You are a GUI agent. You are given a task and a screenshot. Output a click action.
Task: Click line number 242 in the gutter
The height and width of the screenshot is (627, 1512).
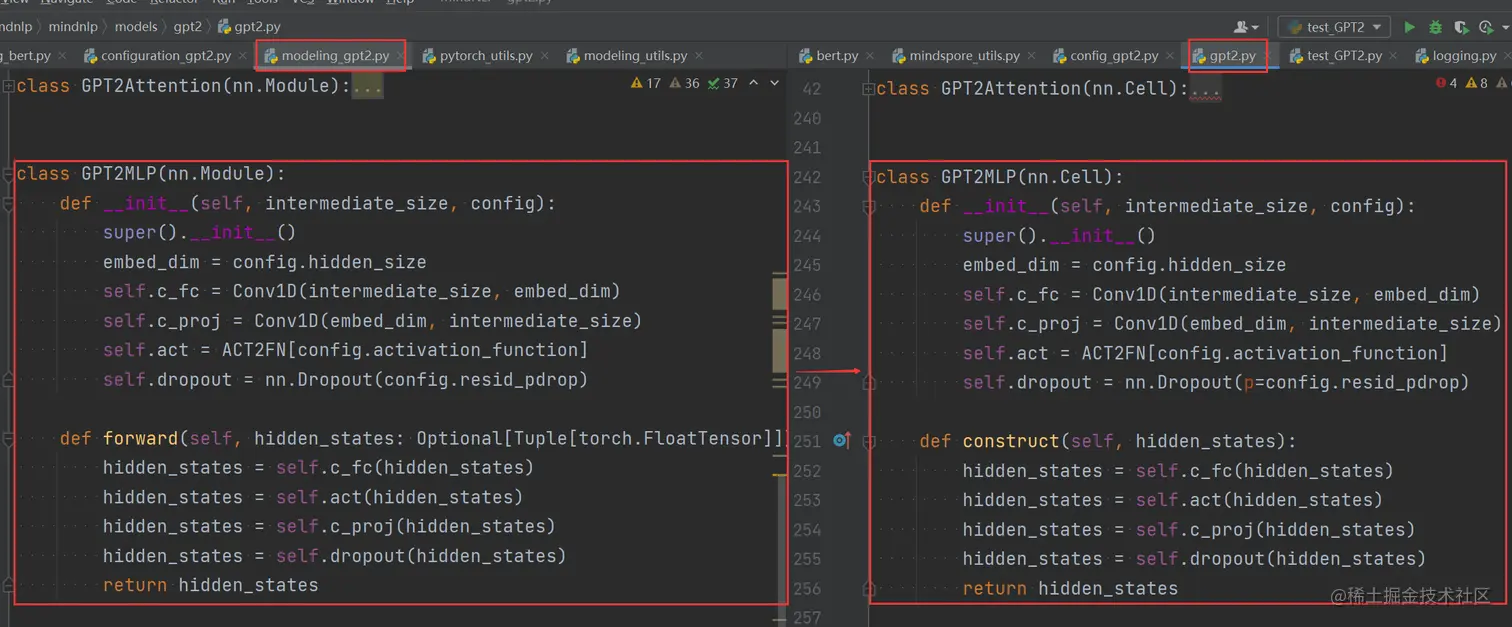[806, 177]
